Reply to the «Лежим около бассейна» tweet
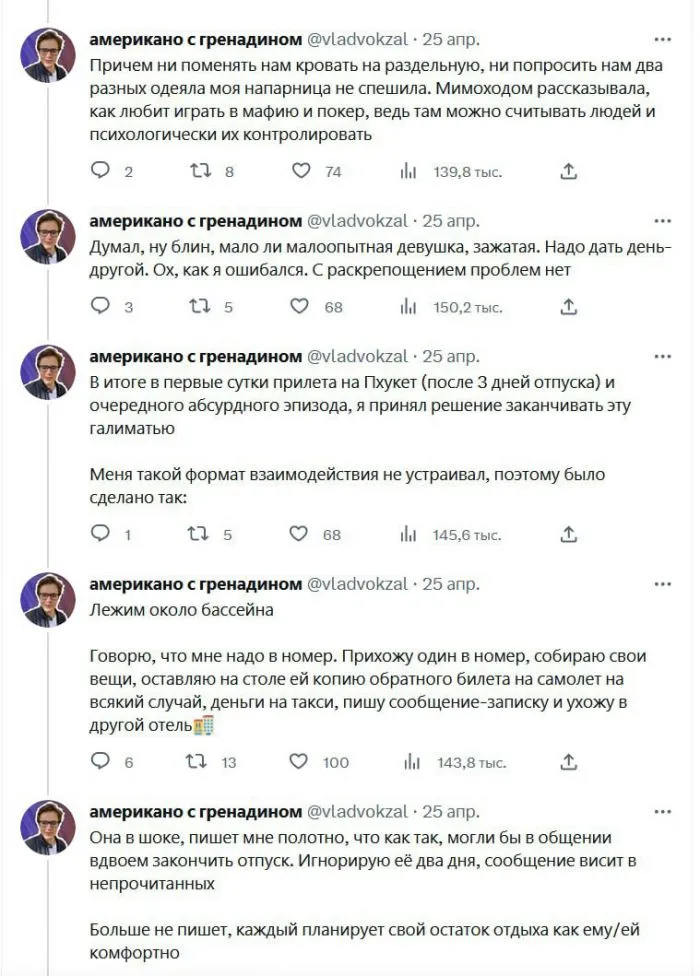Screen dimensions: 700x976 tap(98, 760)
